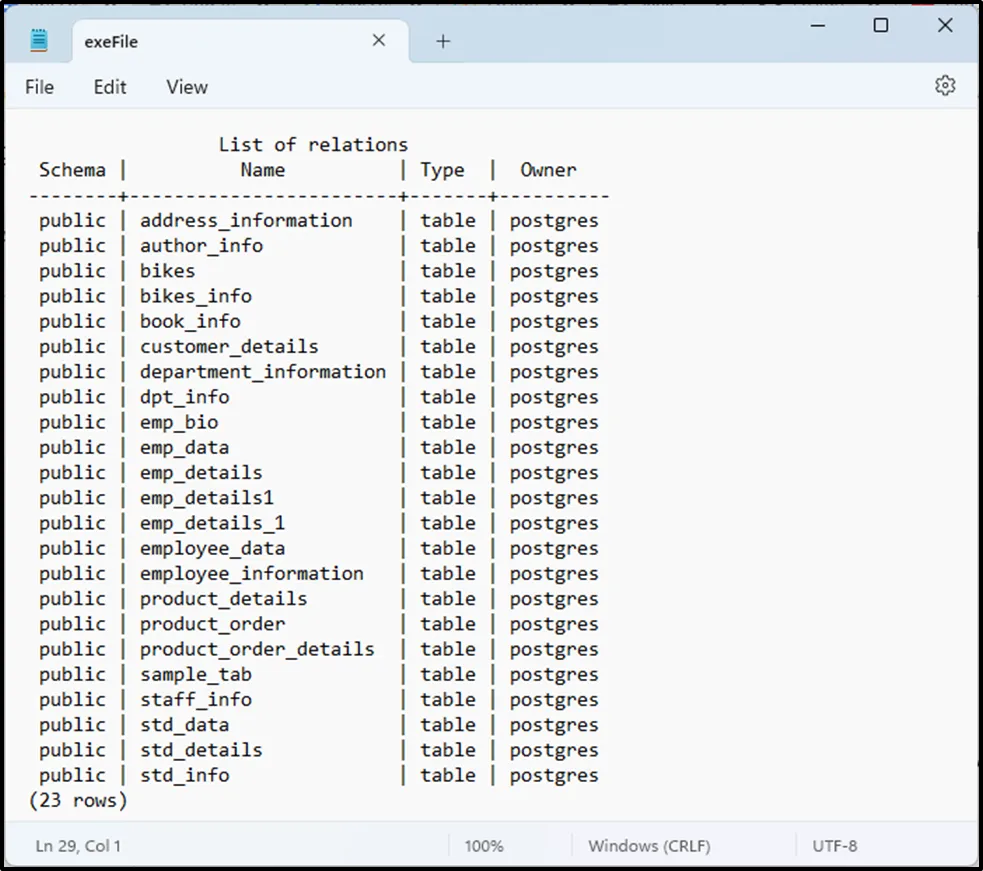
Task: Minimize the Notepad window
Action: click(816, 26)
